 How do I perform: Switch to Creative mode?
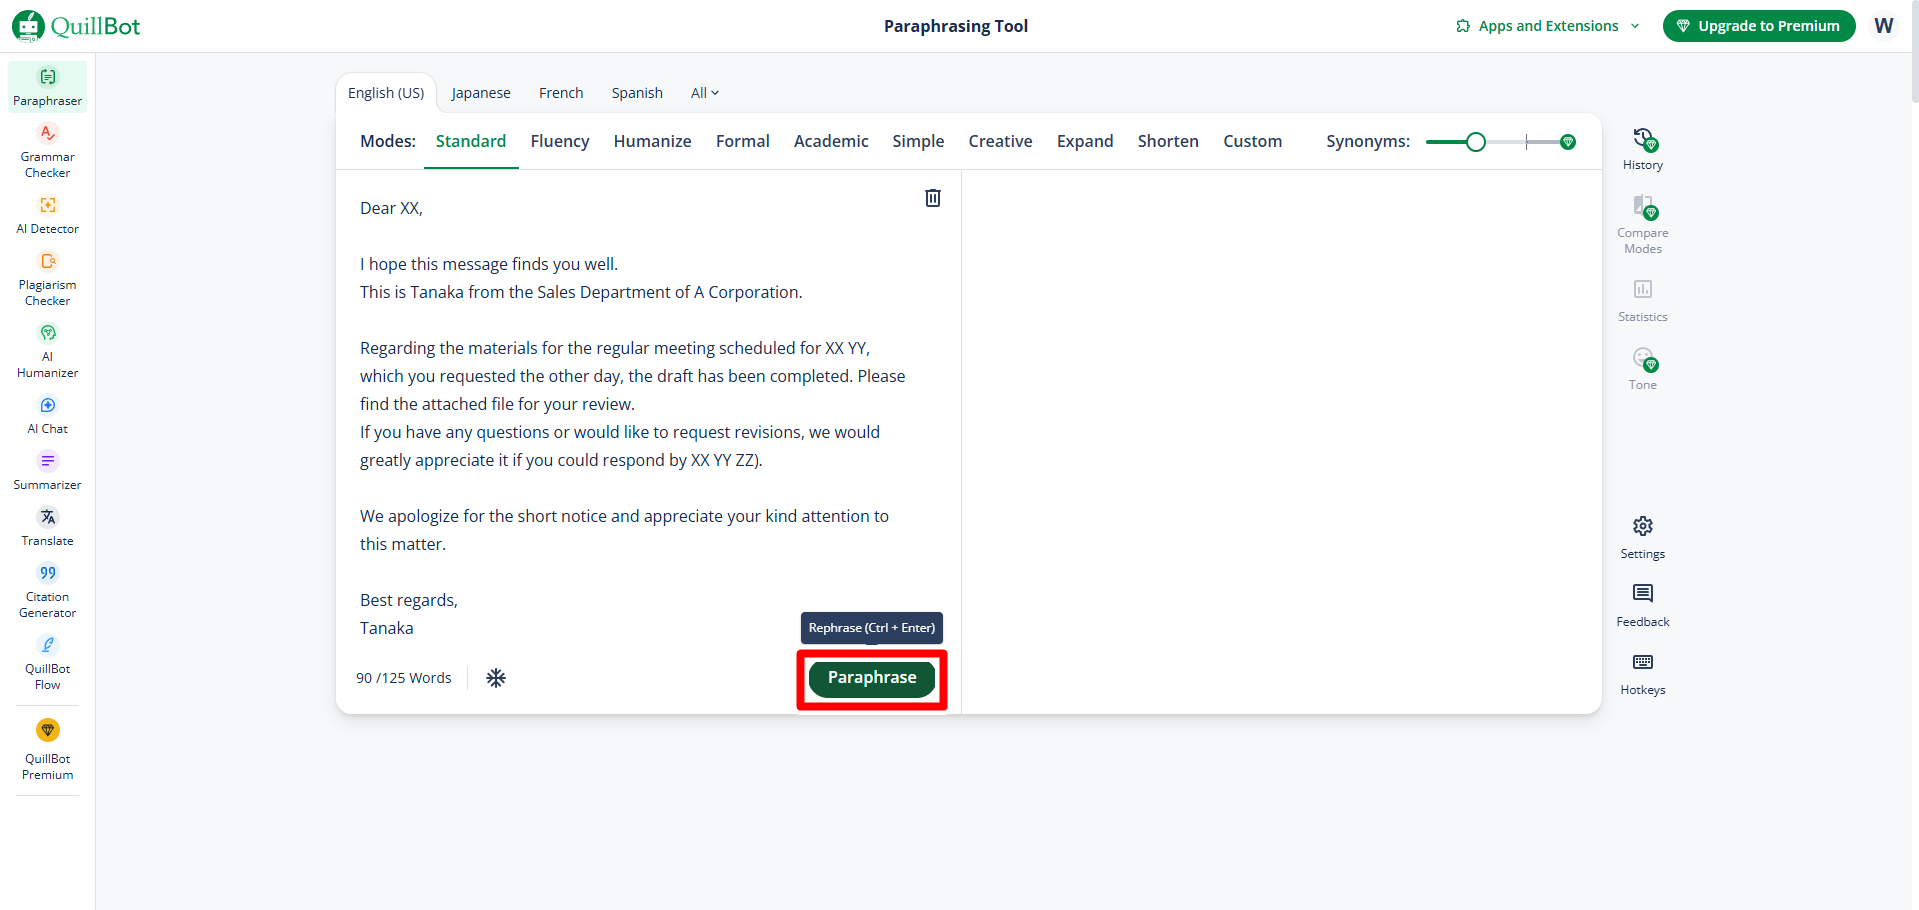[x=1000, y=141]
